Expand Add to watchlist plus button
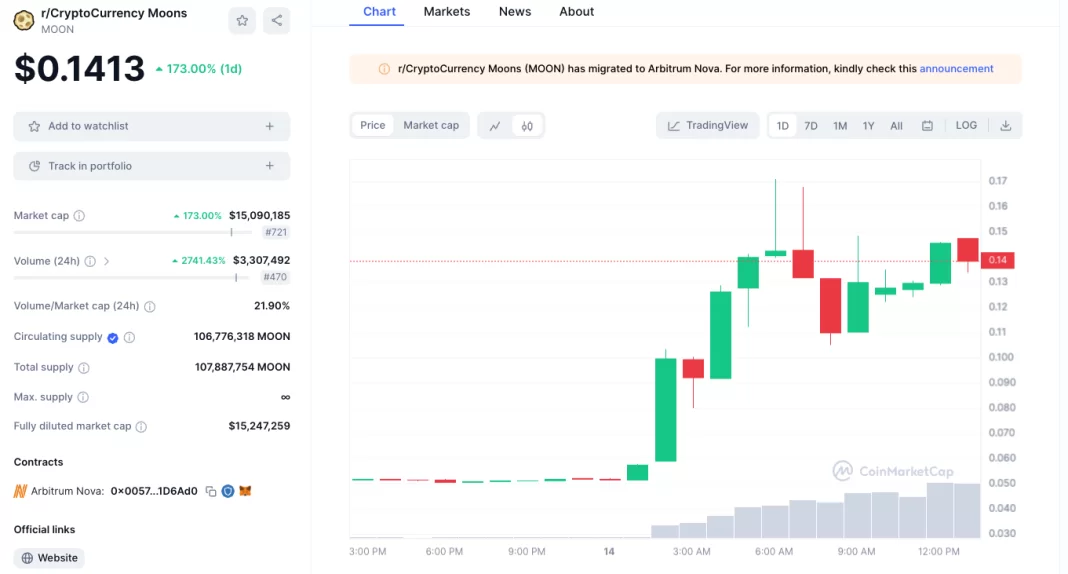The image size is (1068, 574). click(269, 126)
